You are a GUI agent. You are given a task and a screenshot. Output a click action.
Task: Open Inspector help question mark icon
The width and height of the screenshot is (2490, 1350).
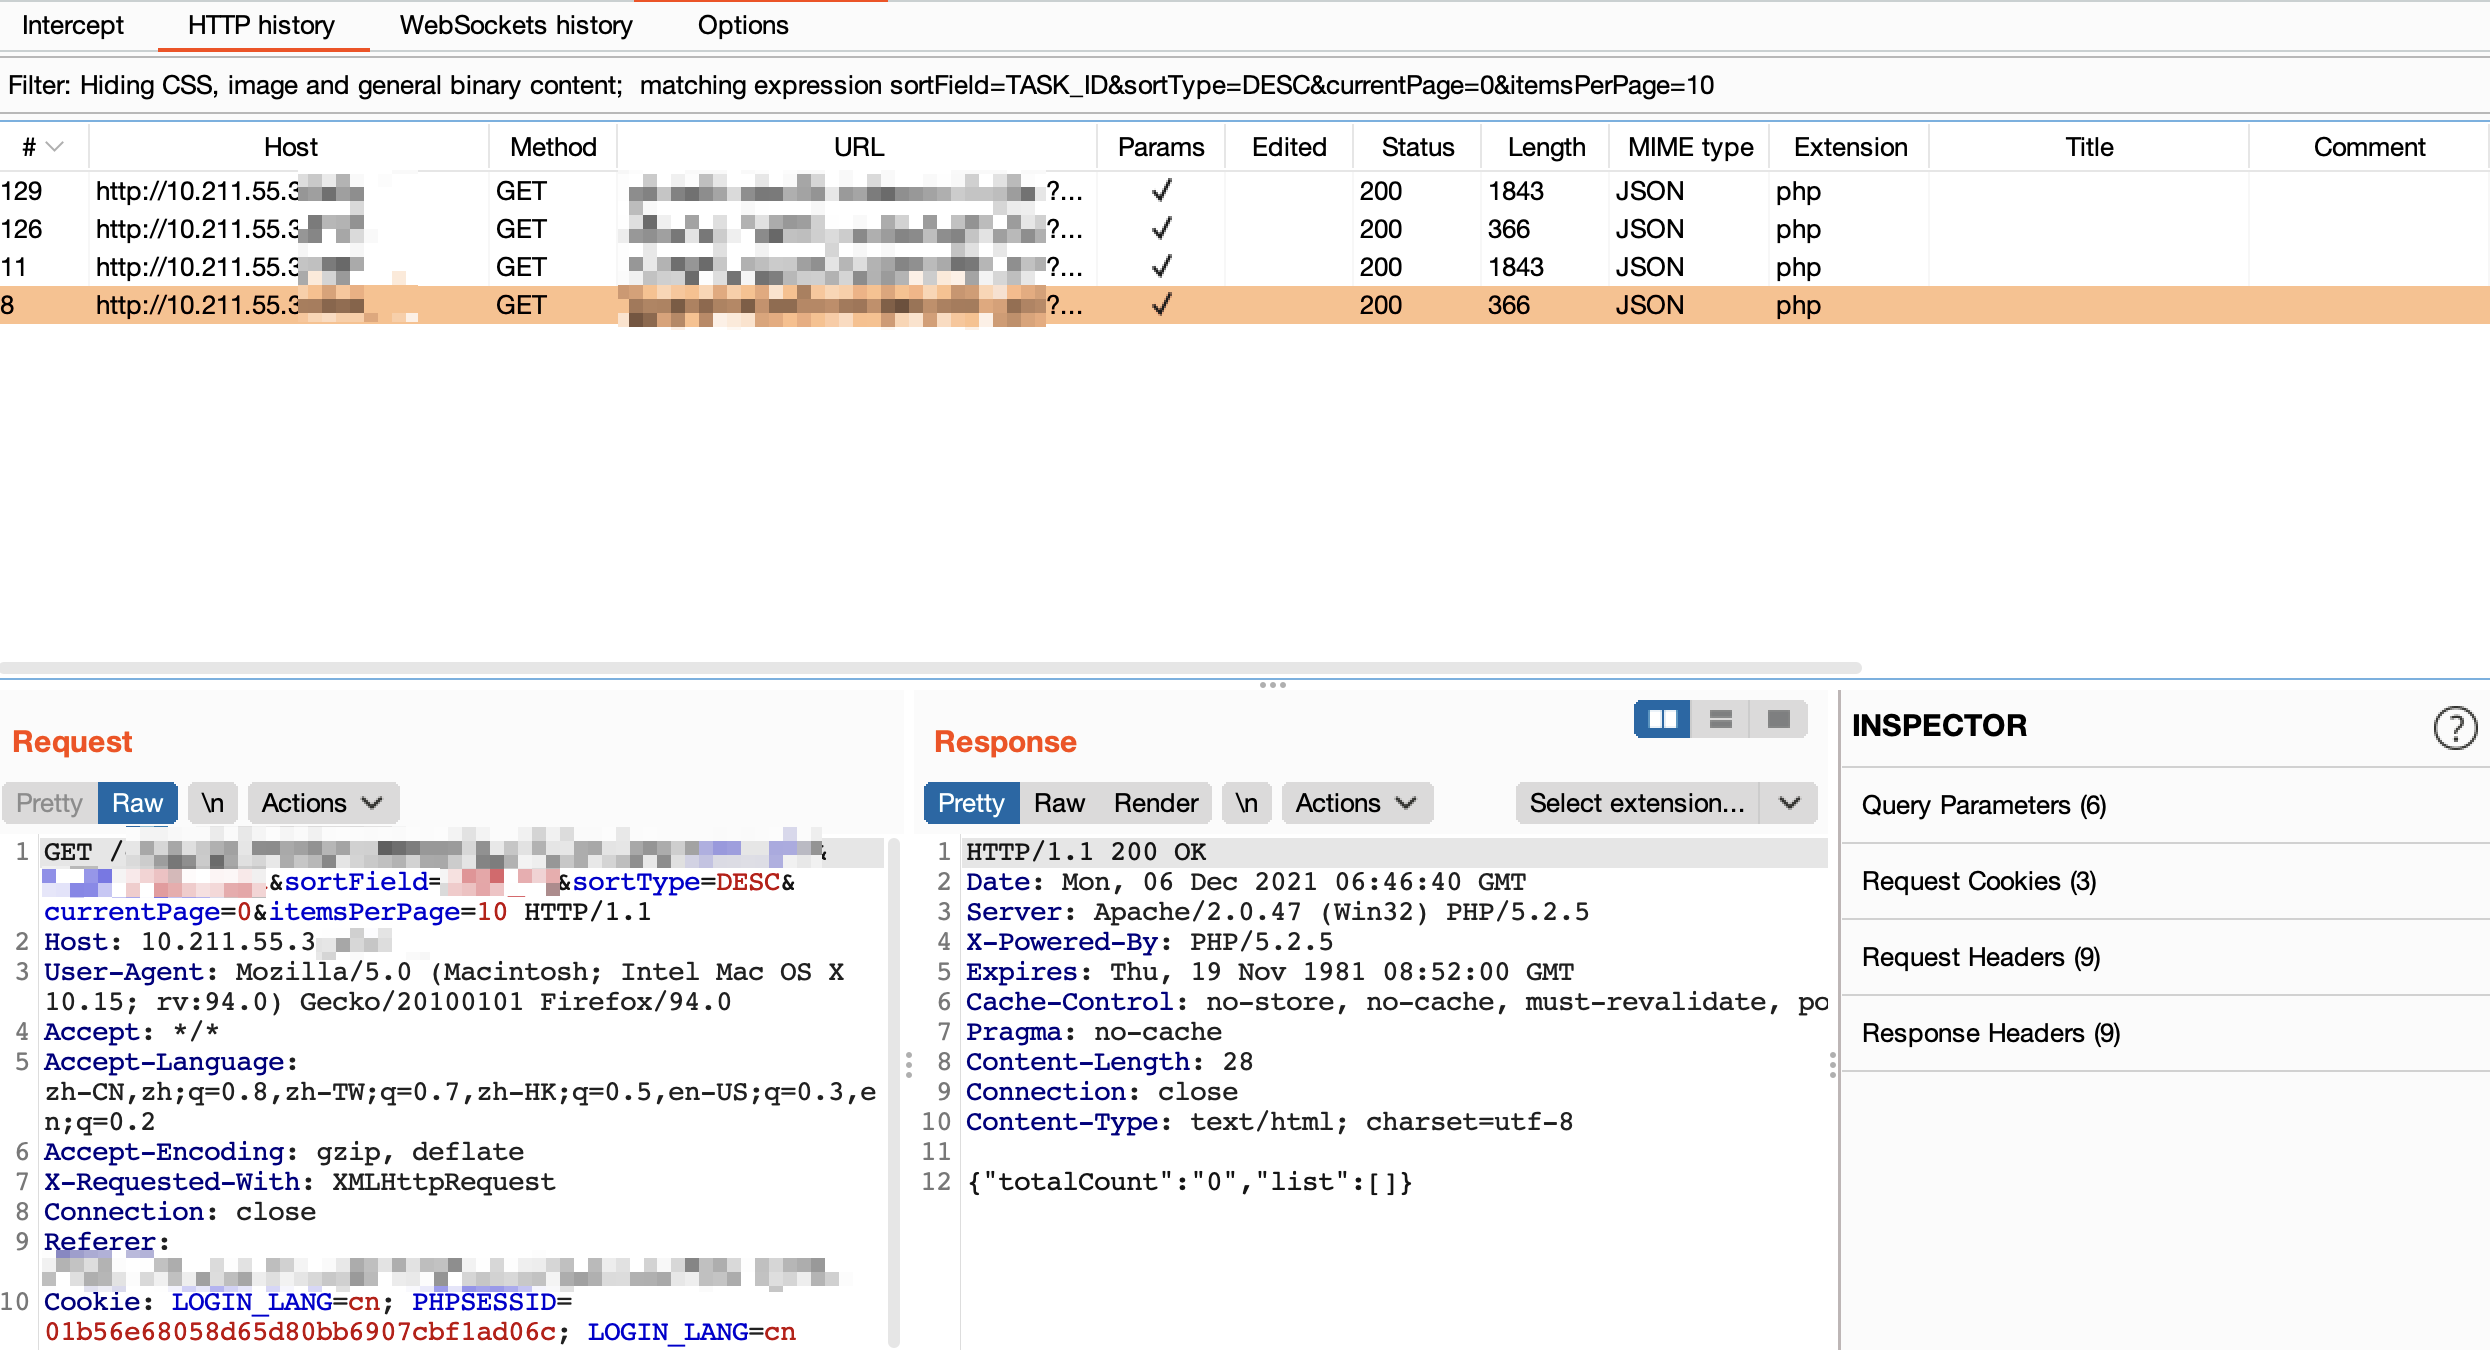click(2454, 727)
